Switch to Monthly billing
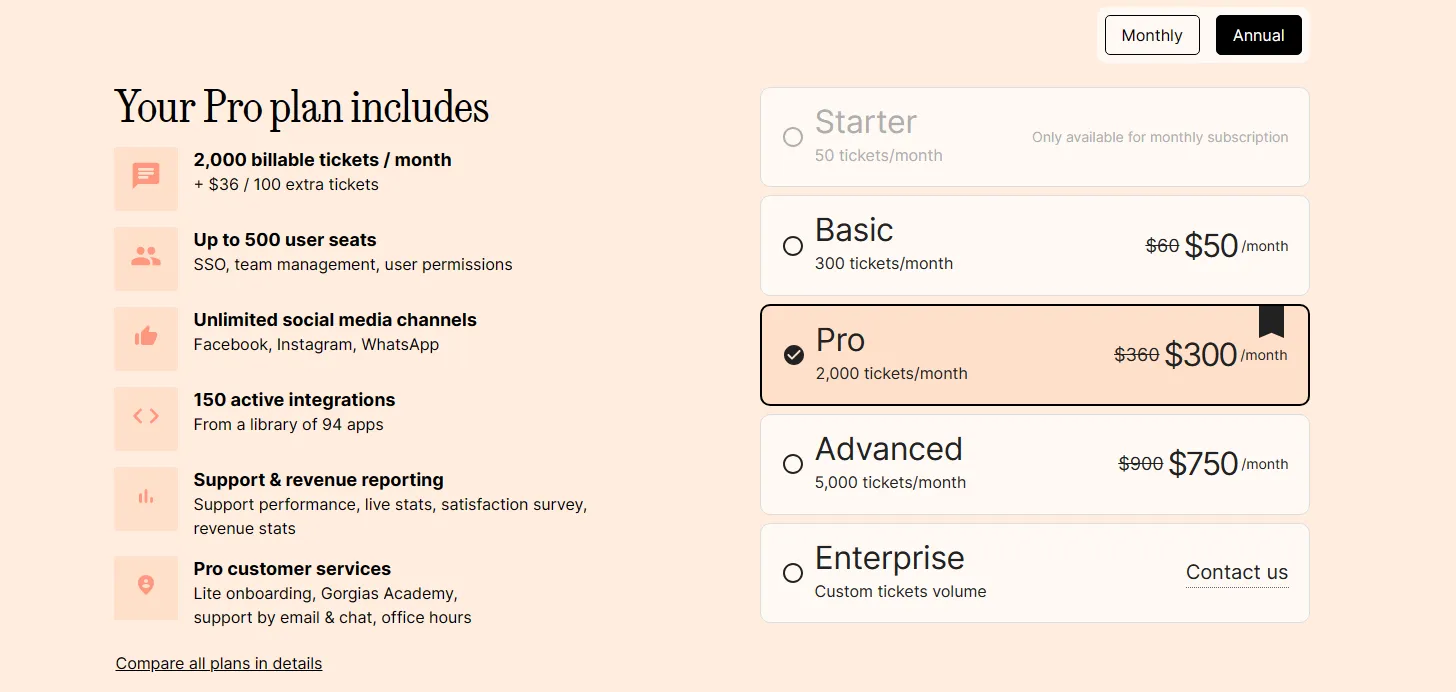 [1152, 35]
